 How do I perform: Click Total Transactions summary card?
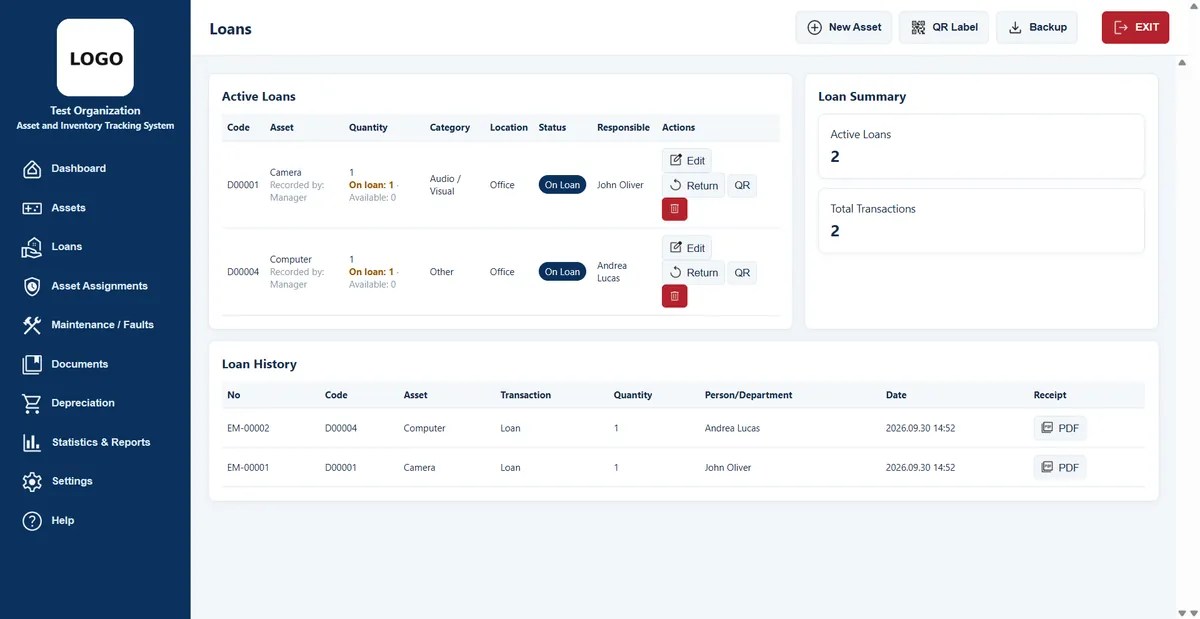click(981, 220)
